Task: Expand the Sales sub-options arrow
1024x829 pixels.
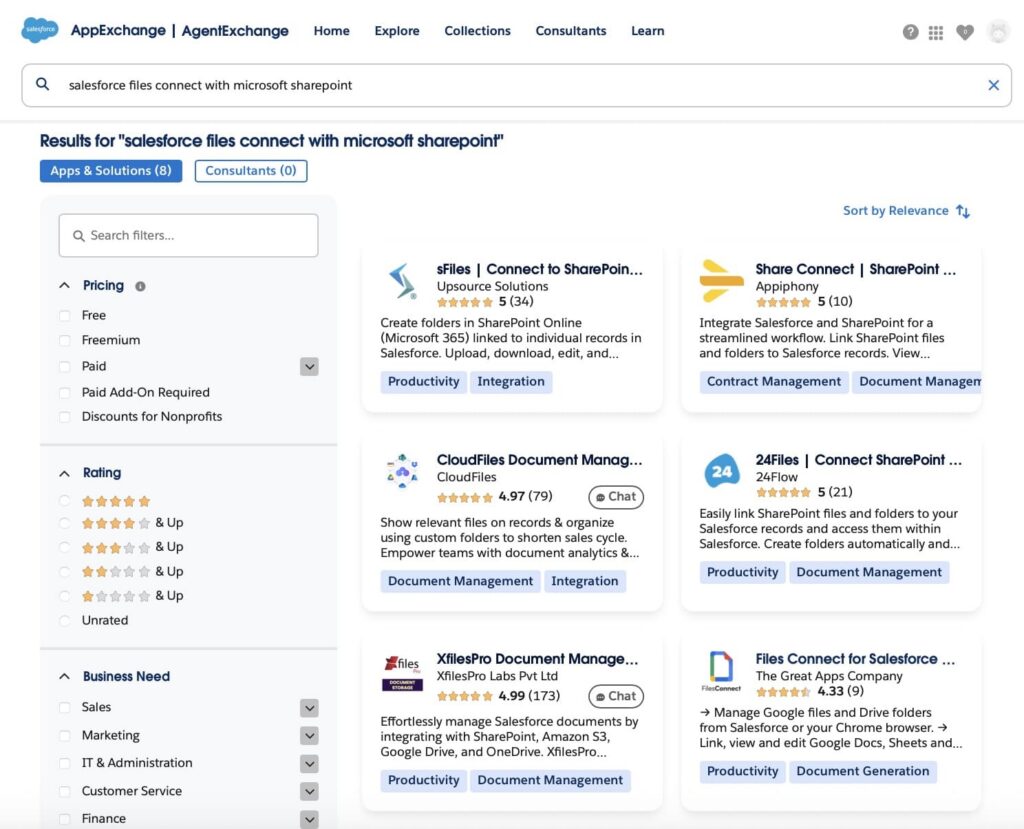Action: click(310, 707)
